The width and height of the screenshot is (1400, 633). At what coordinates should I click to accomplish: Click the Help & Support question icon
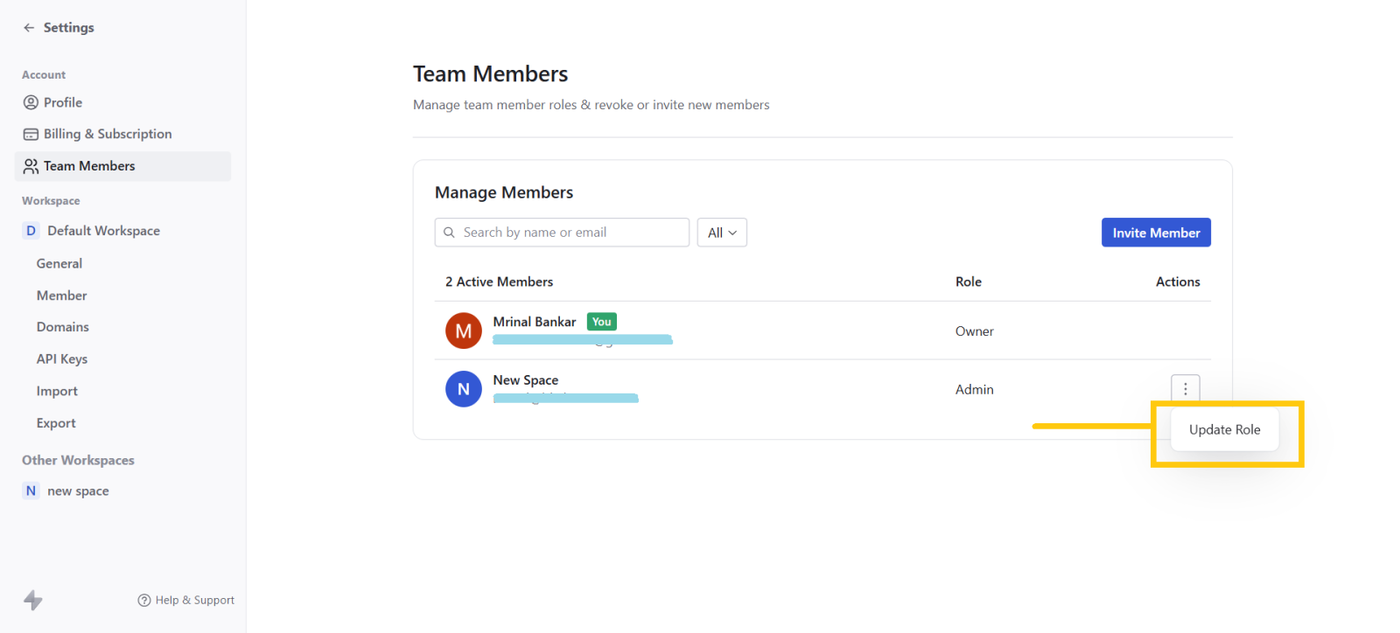pyautogui.click(x=144, y=600)
